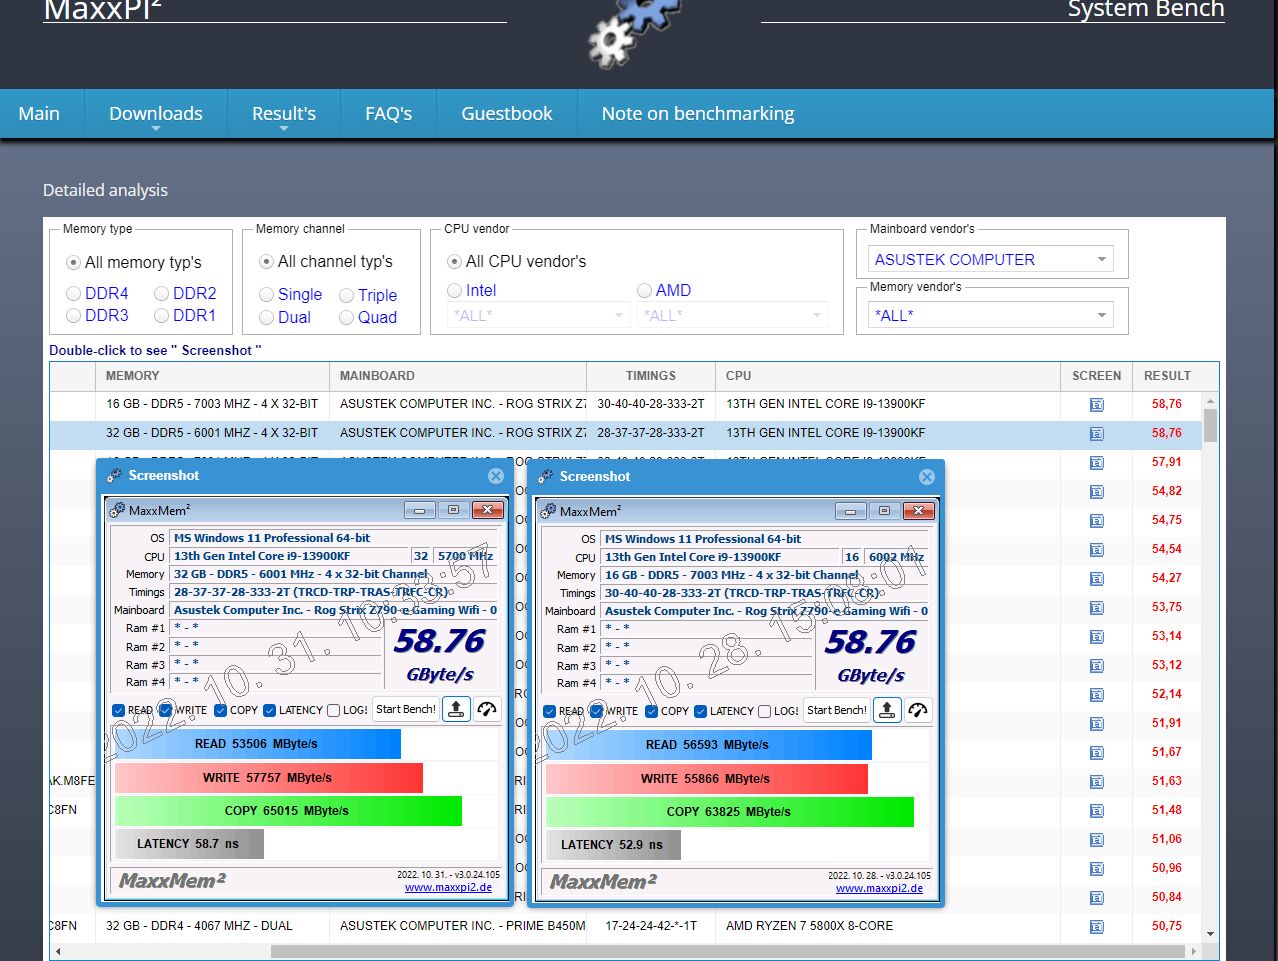Sort by the RESULT column header
Image resolution: width=1278 pixels, height=961 pixels.
pos(1167,376)
